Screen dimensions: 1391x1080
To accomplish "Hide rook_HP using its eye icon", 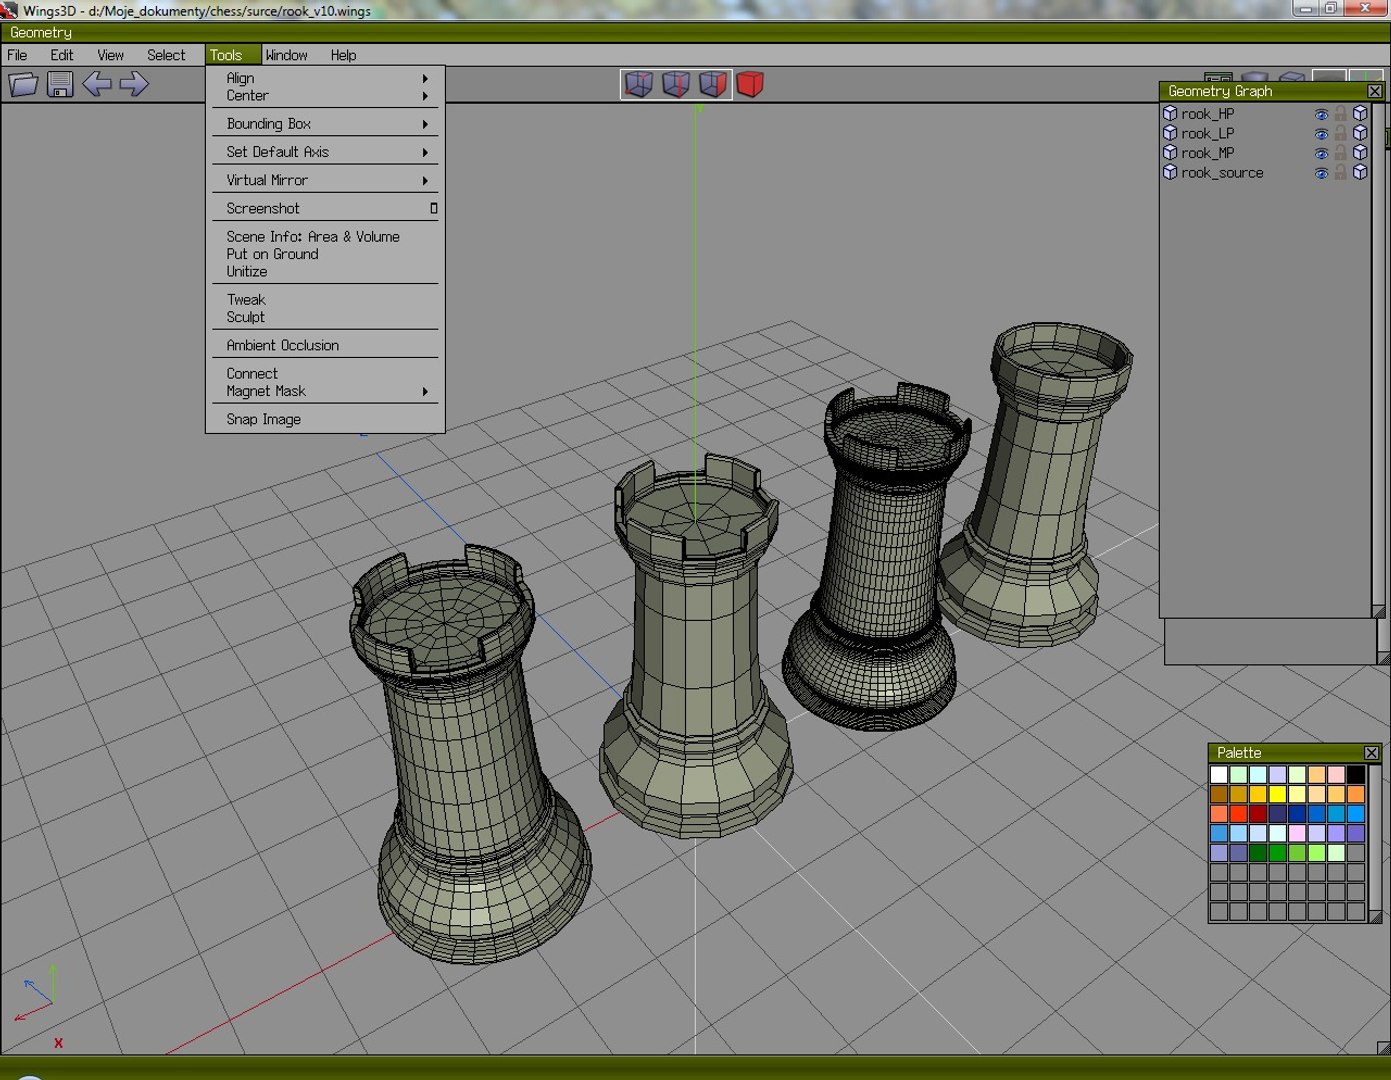I will (1321, 114).
